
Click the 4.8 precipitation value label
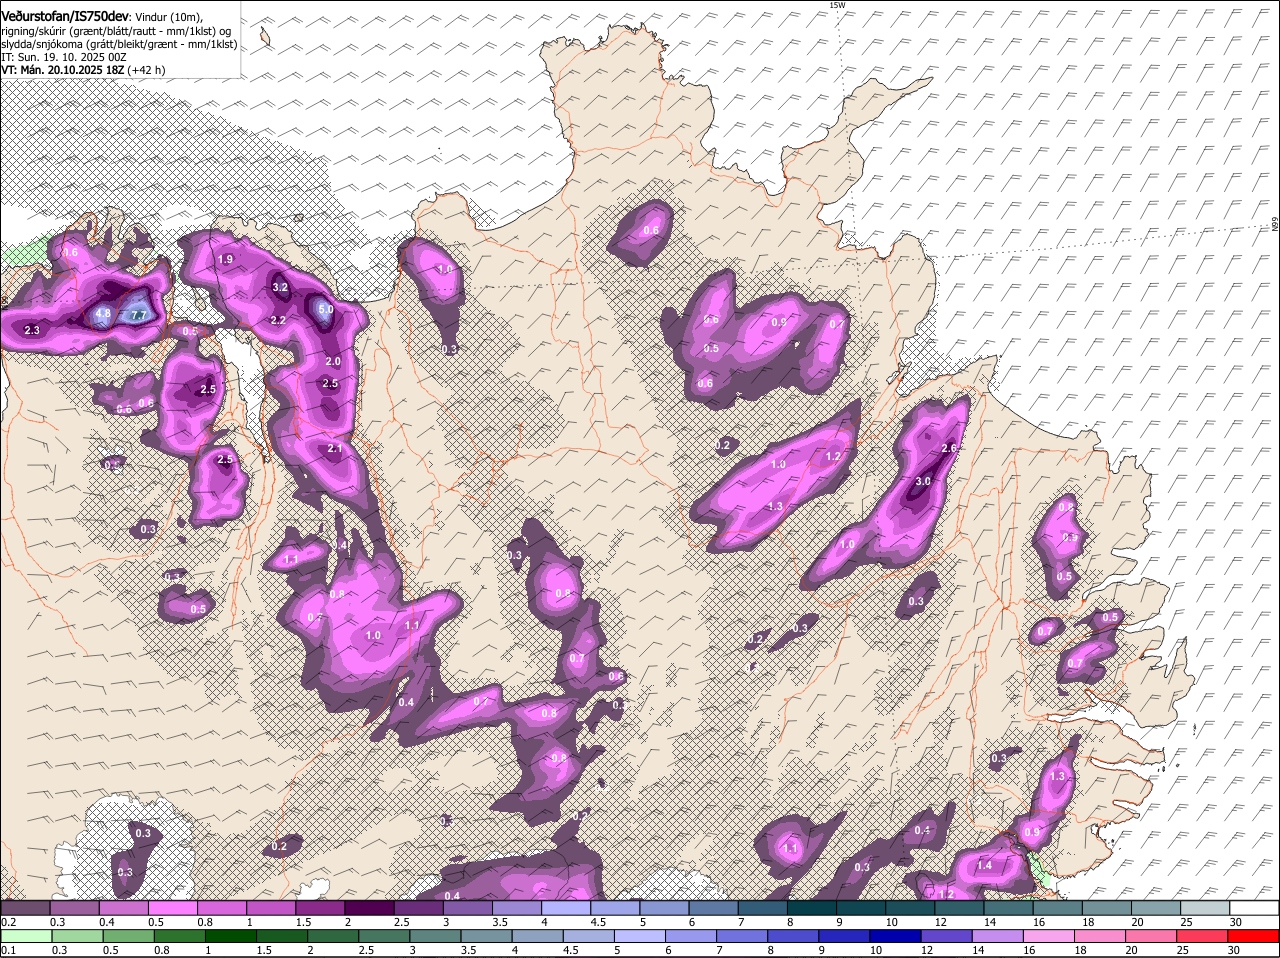click(103, 314)
